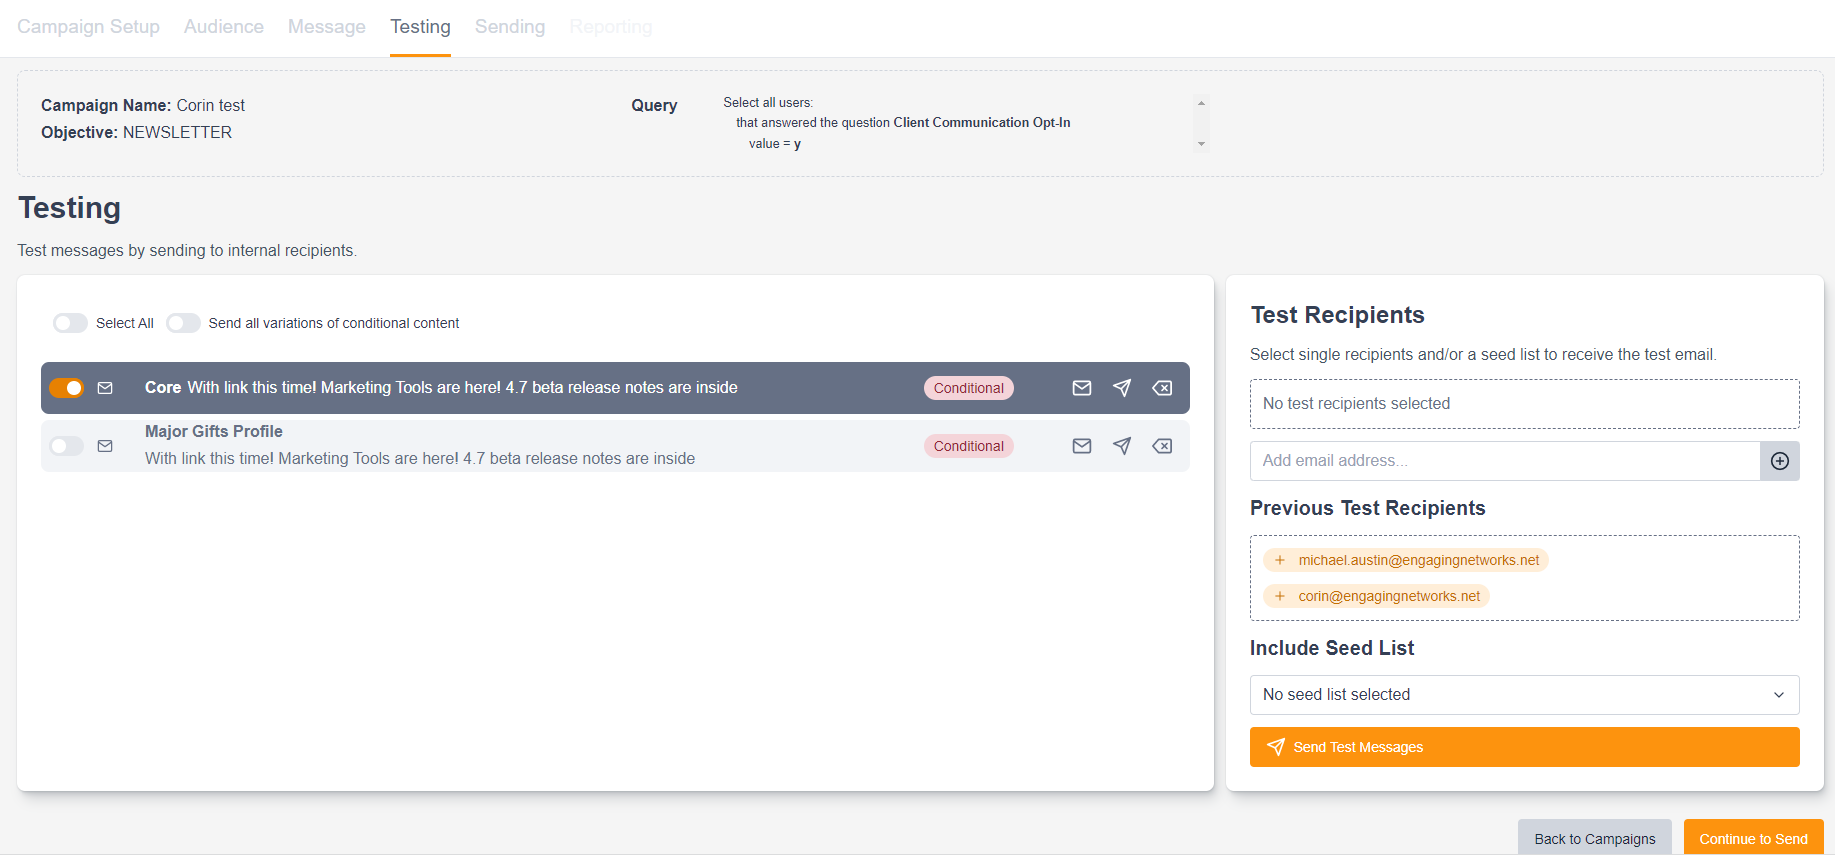Click Continue to Send button

pos(1752,838)
